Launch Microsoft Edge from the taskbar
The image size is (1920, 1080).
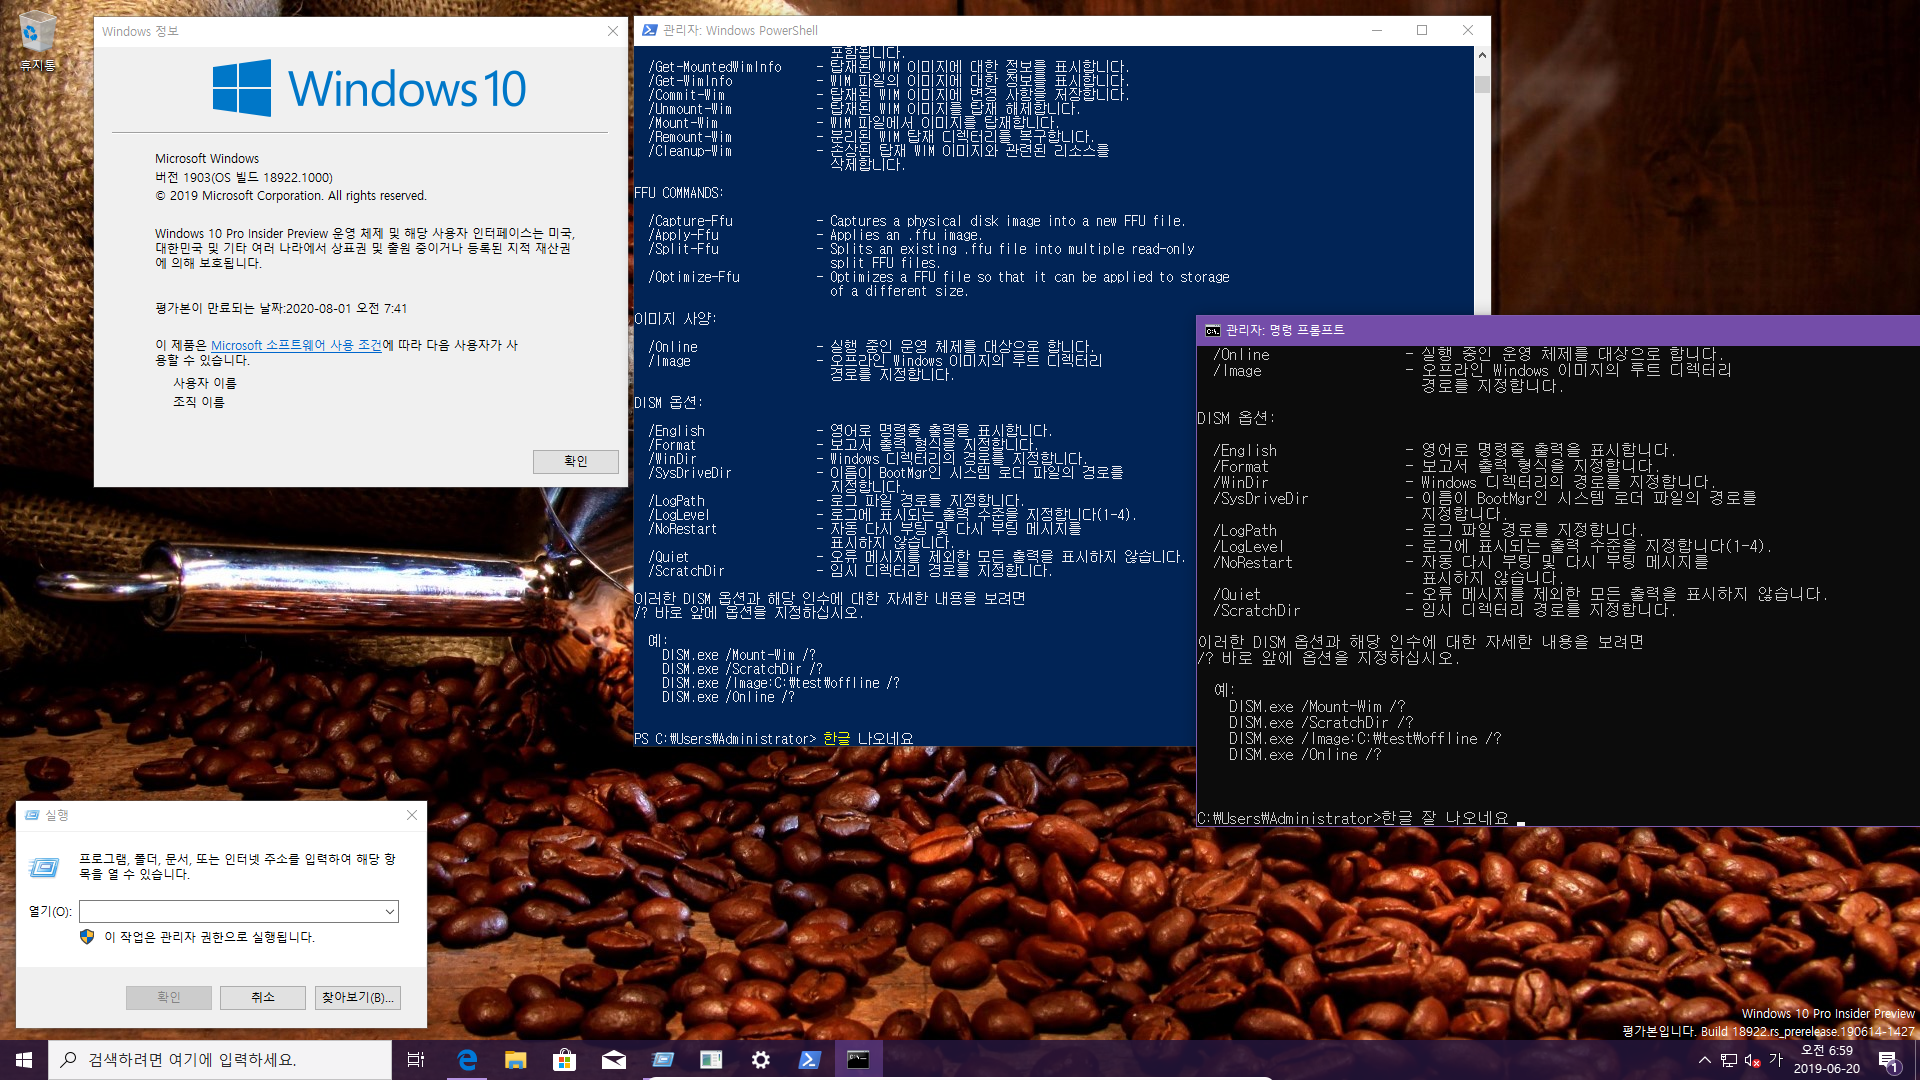467,1060
